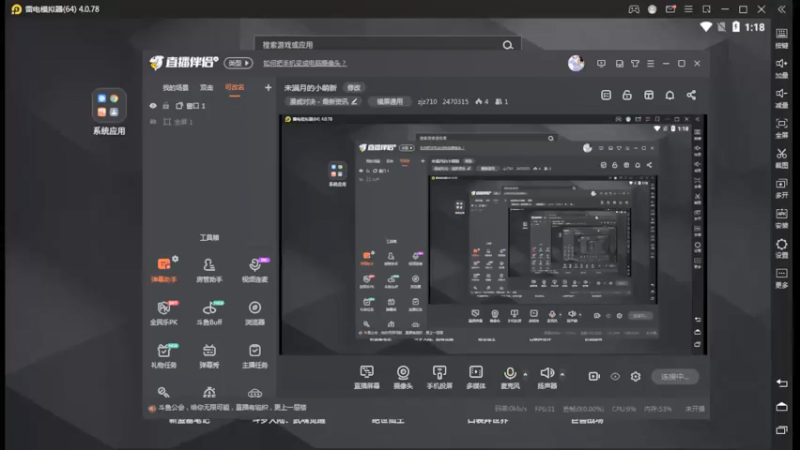This screenshot has width=800, height=450.
Task: Open the 主播任务 streamer task tool
Action: (x=255, y=356)
